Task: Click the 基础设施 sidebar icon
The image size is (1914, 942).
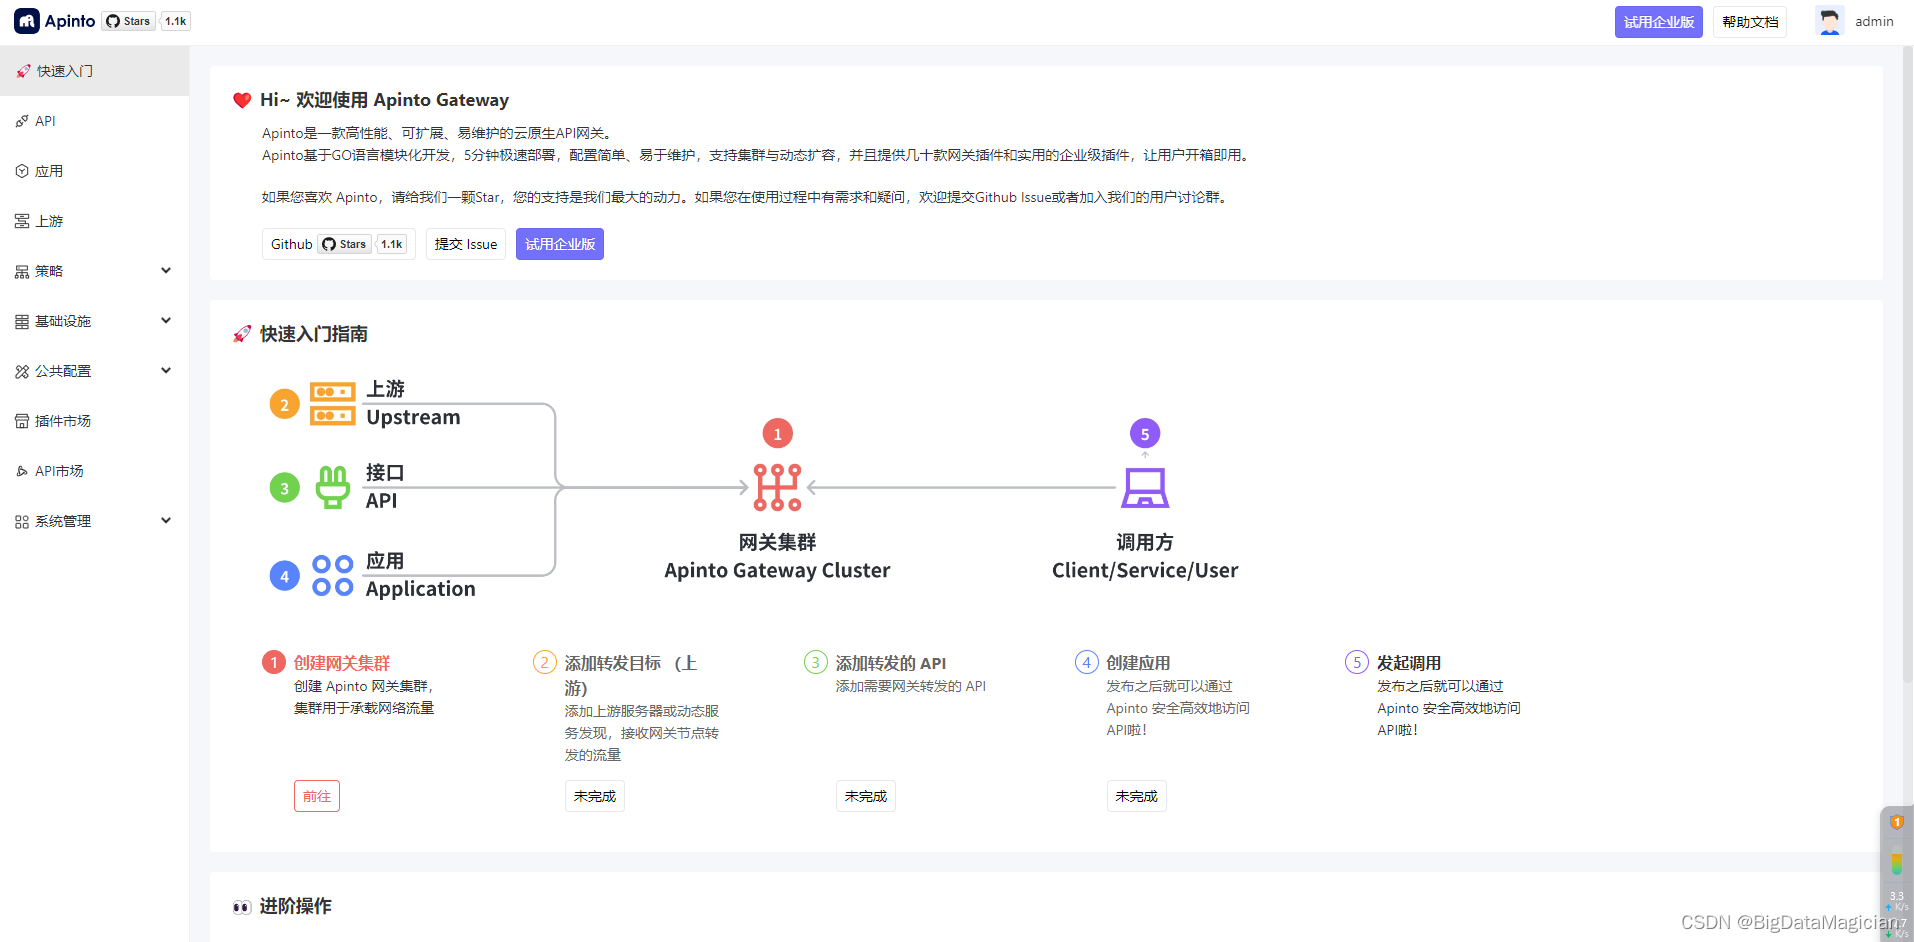Action: point(22,321)
